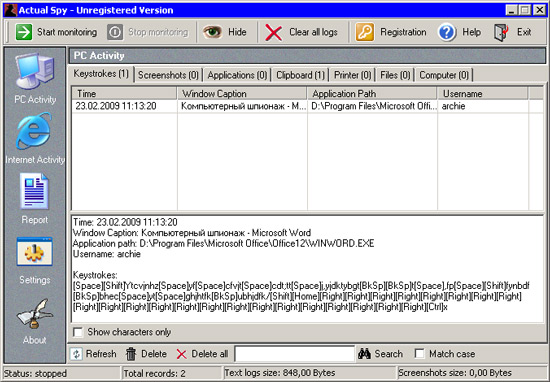Viewport: 550px width, 382px height.
Task: Switch to the Keystrokes (1) tab
Action: pyautogui.click(x=101, y=74)
